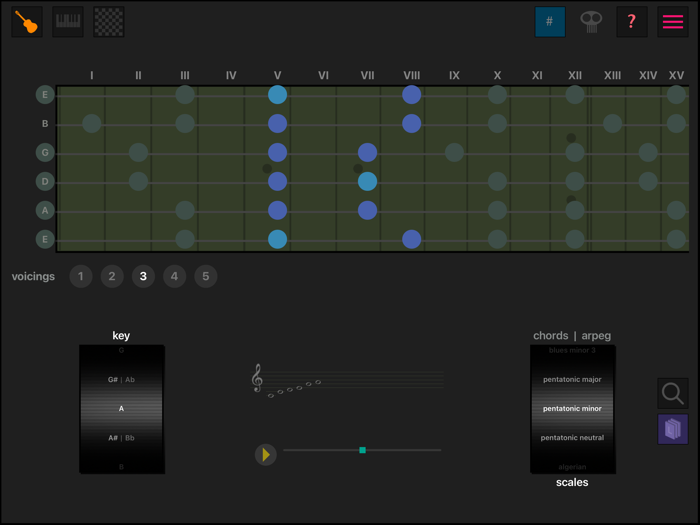
Task: Select the guitar instrument view
Action: 27,21
